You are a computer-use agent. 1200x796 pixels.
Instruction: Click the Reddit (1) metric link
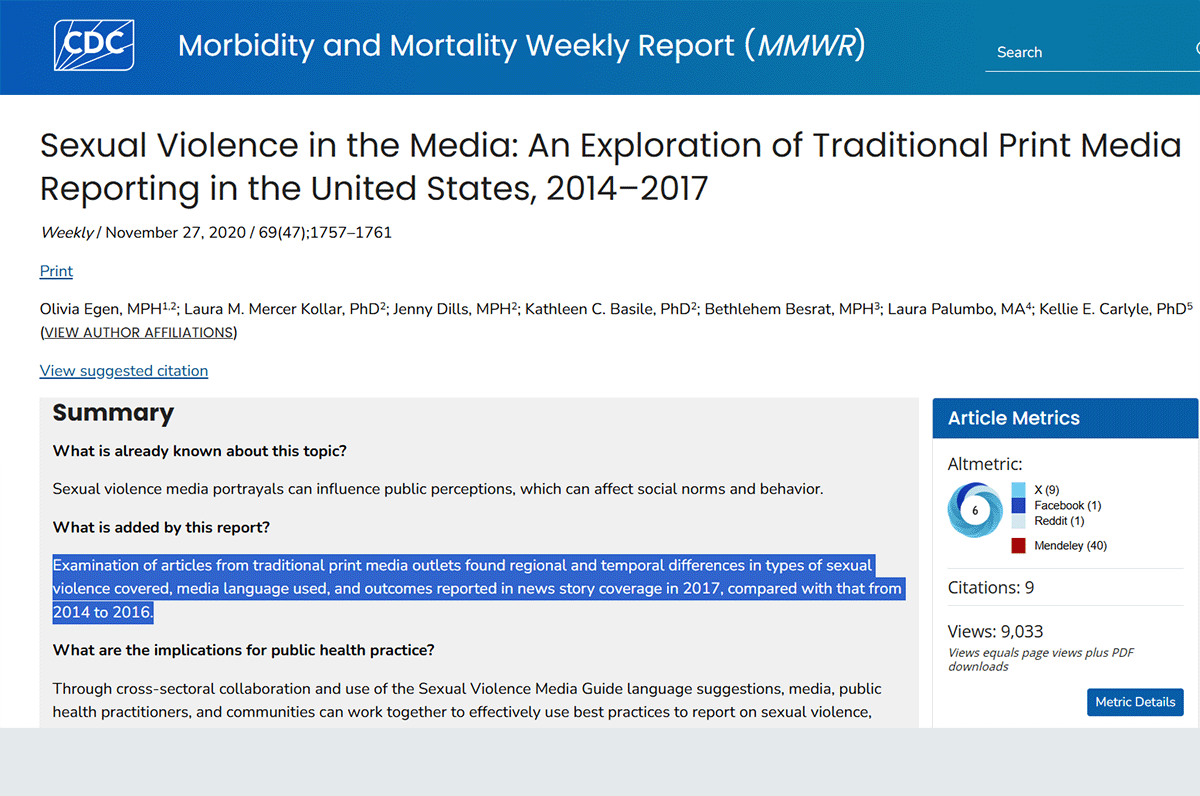pyautogui.click(x=1058, y=521)
